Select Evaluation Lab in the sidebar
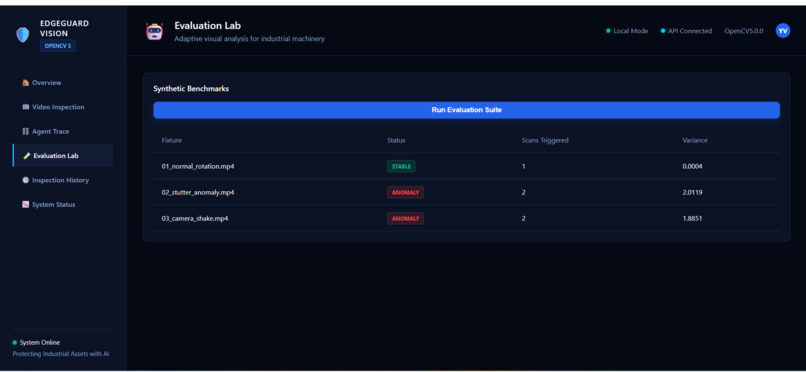The width and height of the screenshot is (806, 372). tap(63, 156)
